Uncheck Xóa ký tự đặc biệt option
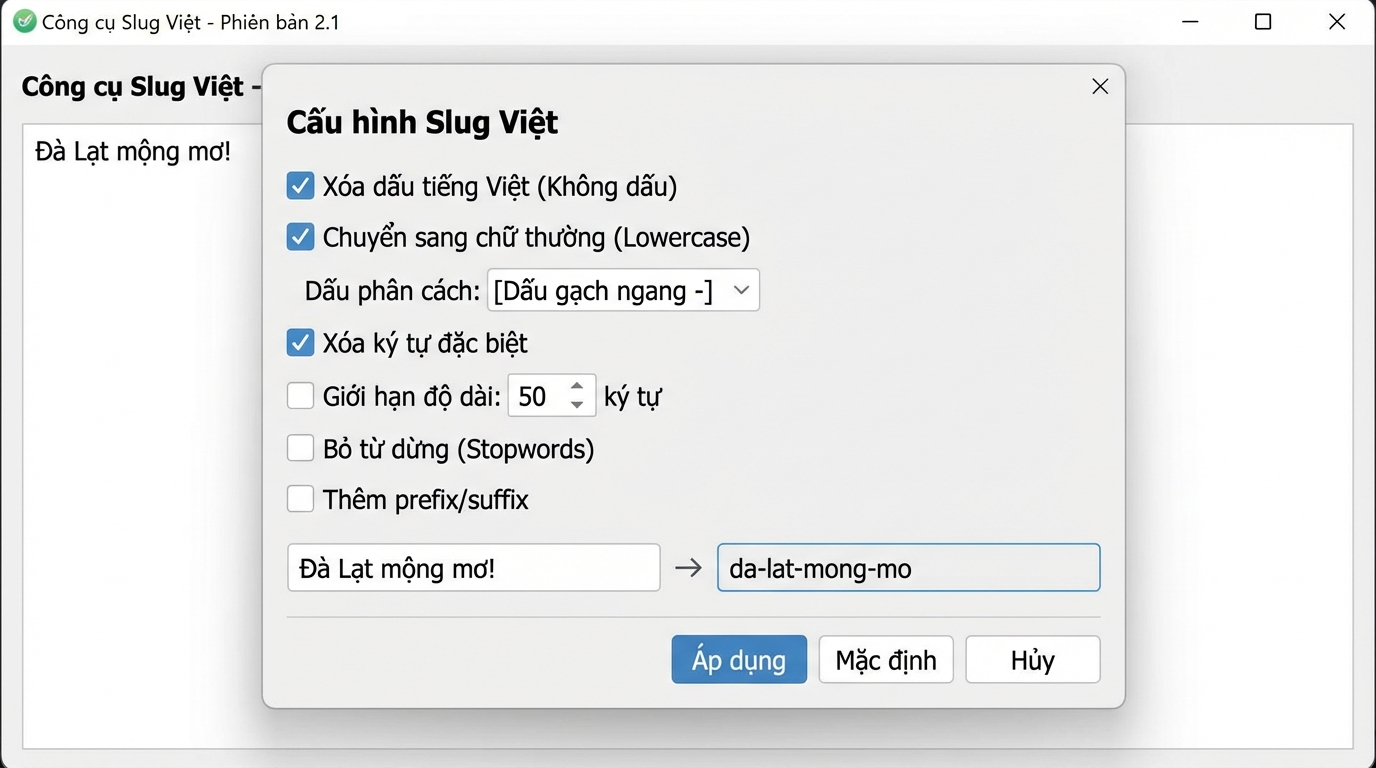 tap(300, 342)
